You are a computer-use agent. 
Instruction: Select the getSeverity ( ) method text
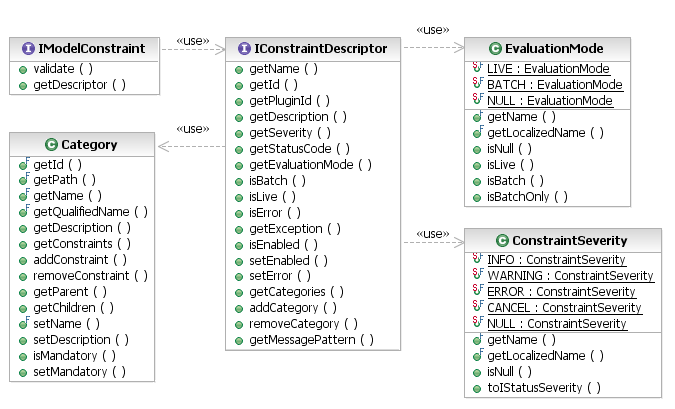coord(290,133)
